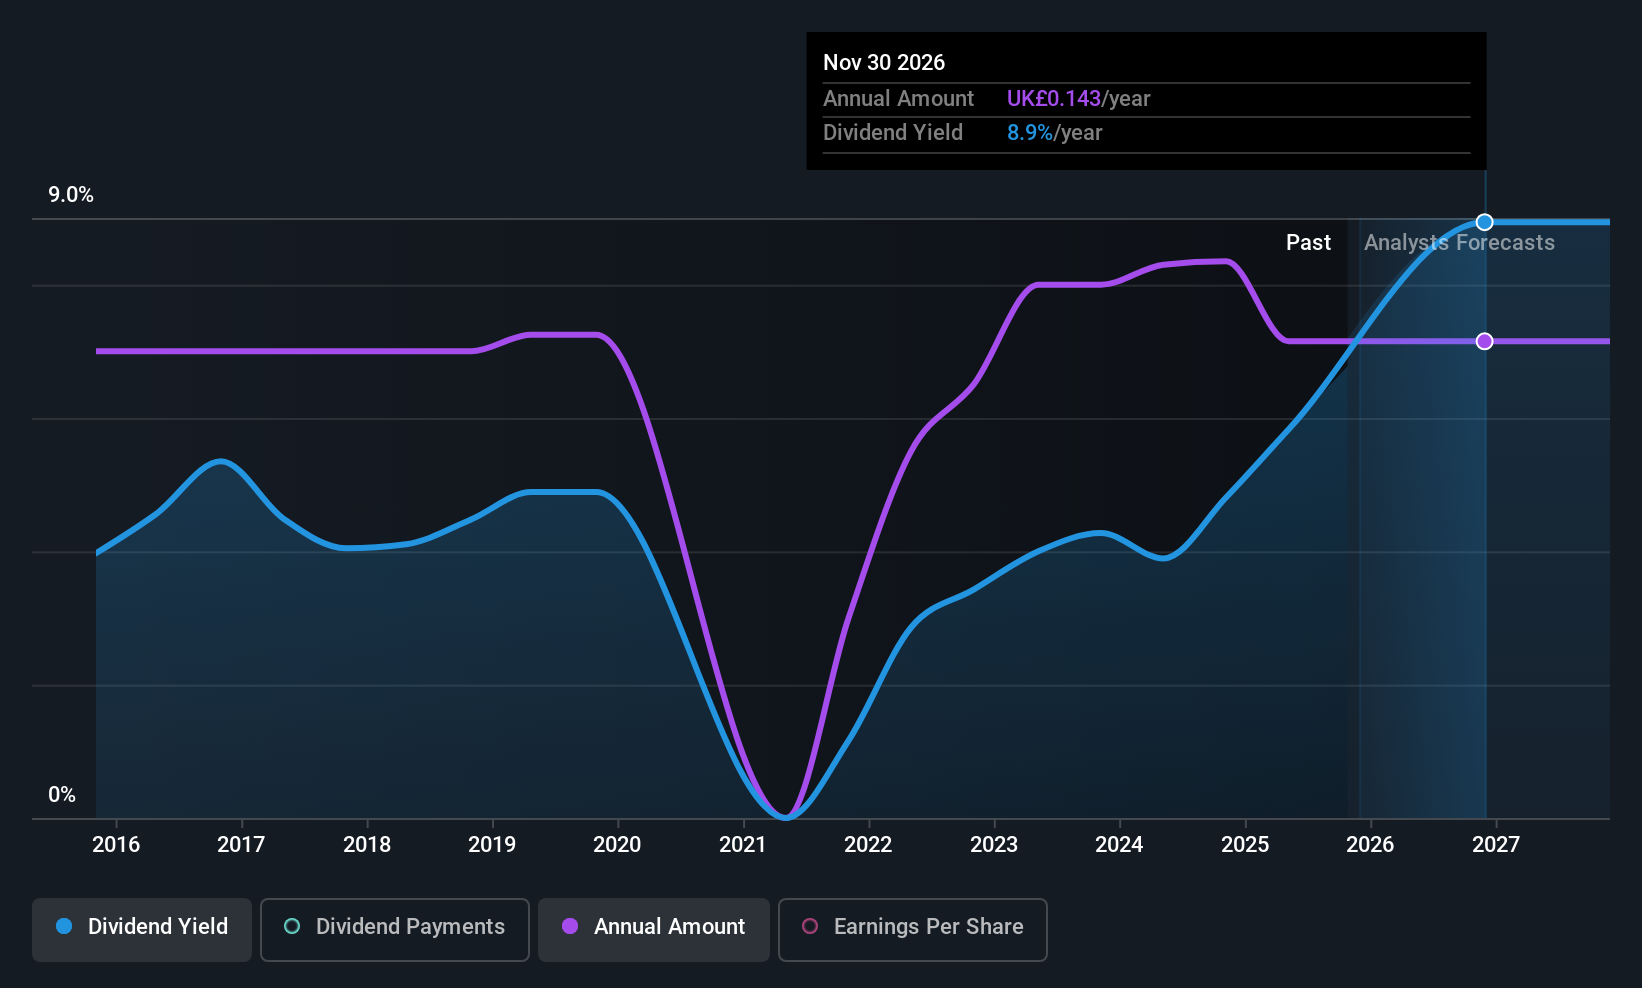Click the Nov 30 2026 tooltip date
1642x988 pixels.
coord(884,63)
